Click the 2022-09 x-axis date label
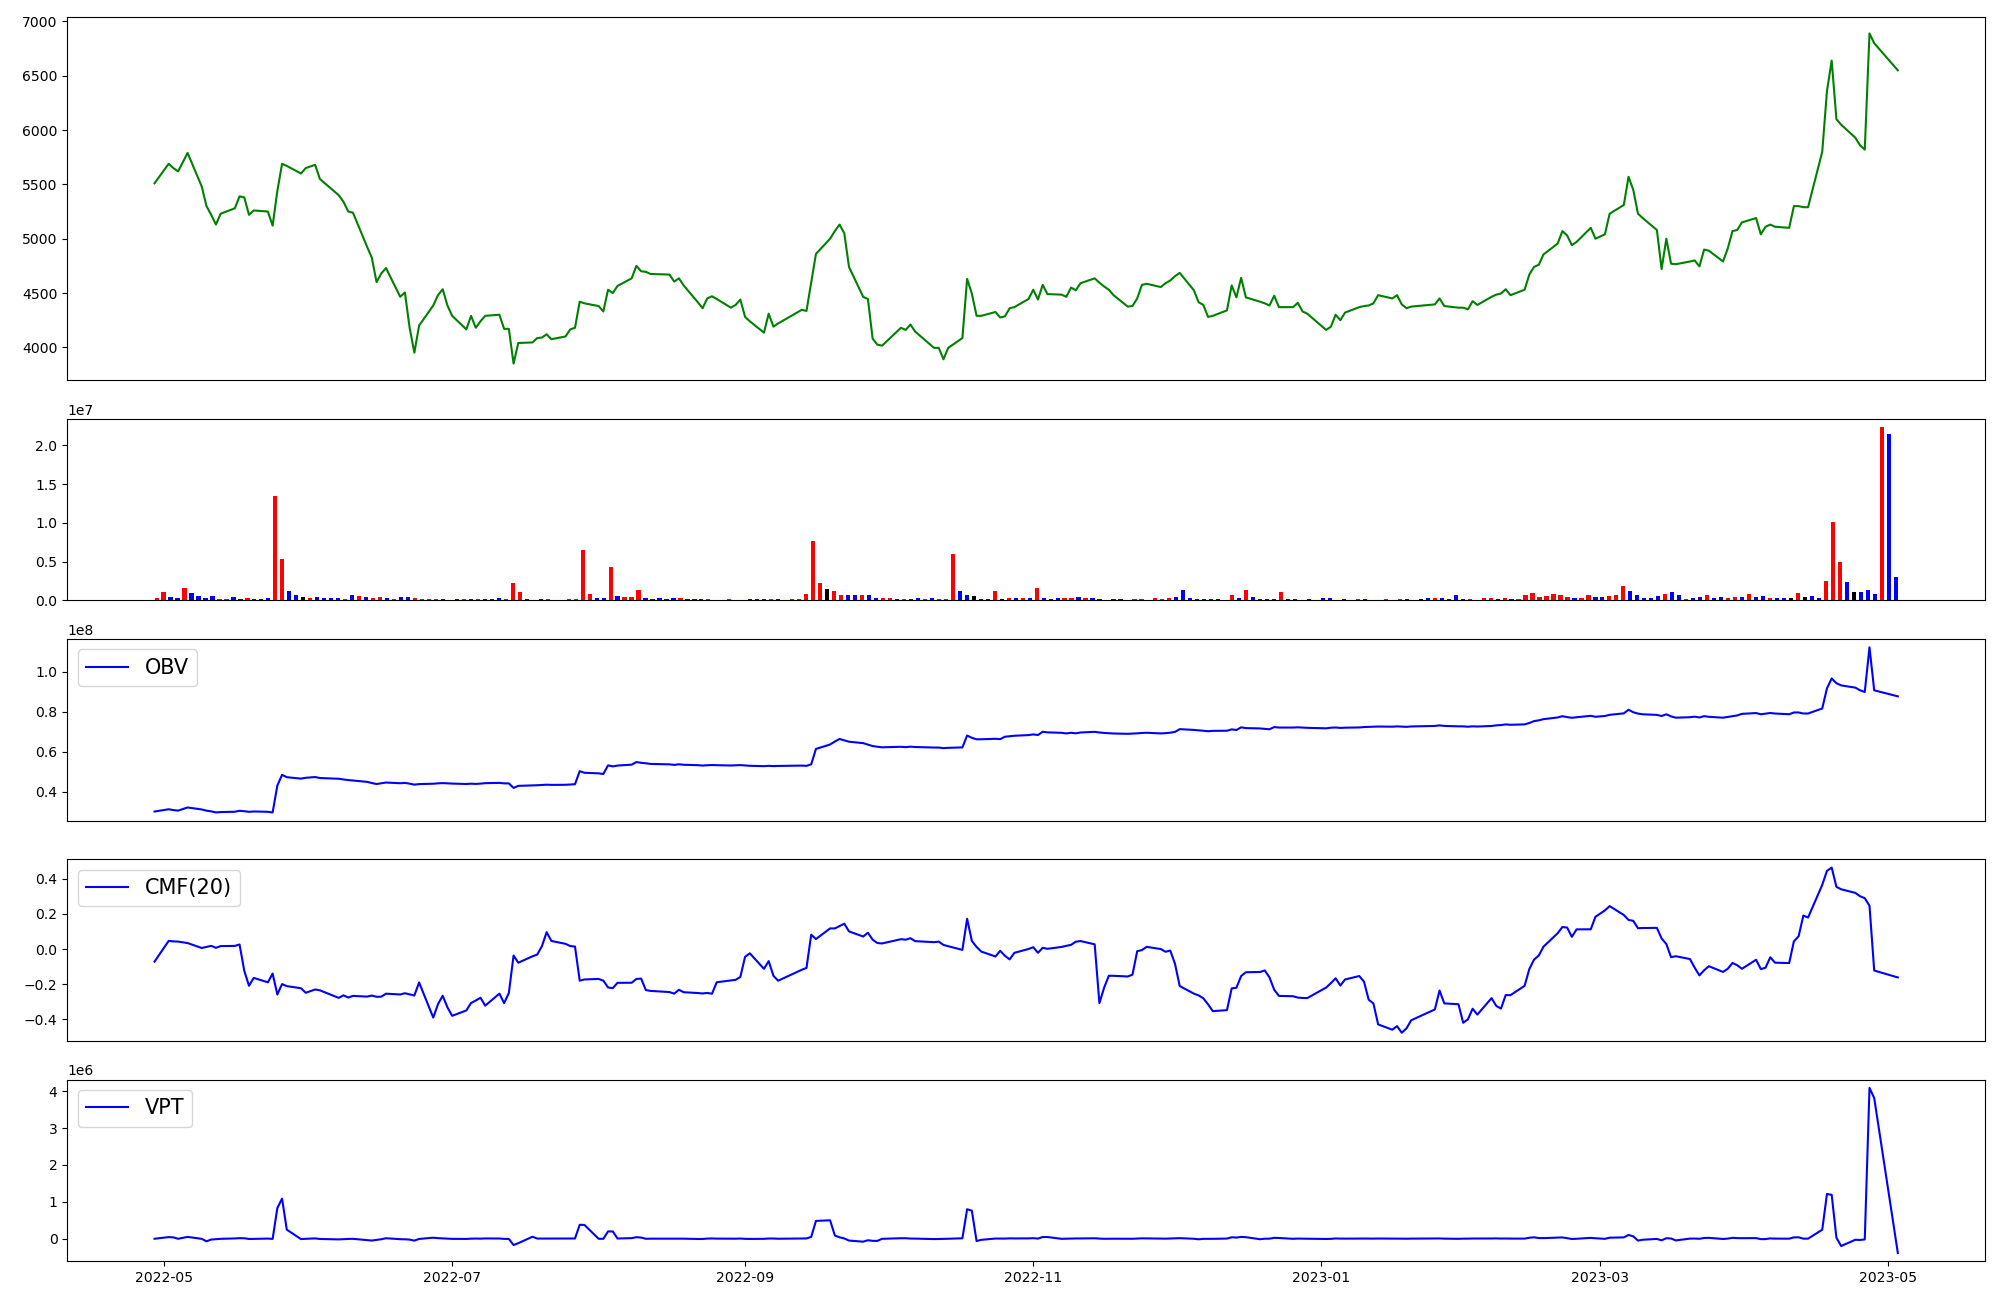 pos(745,1277)
